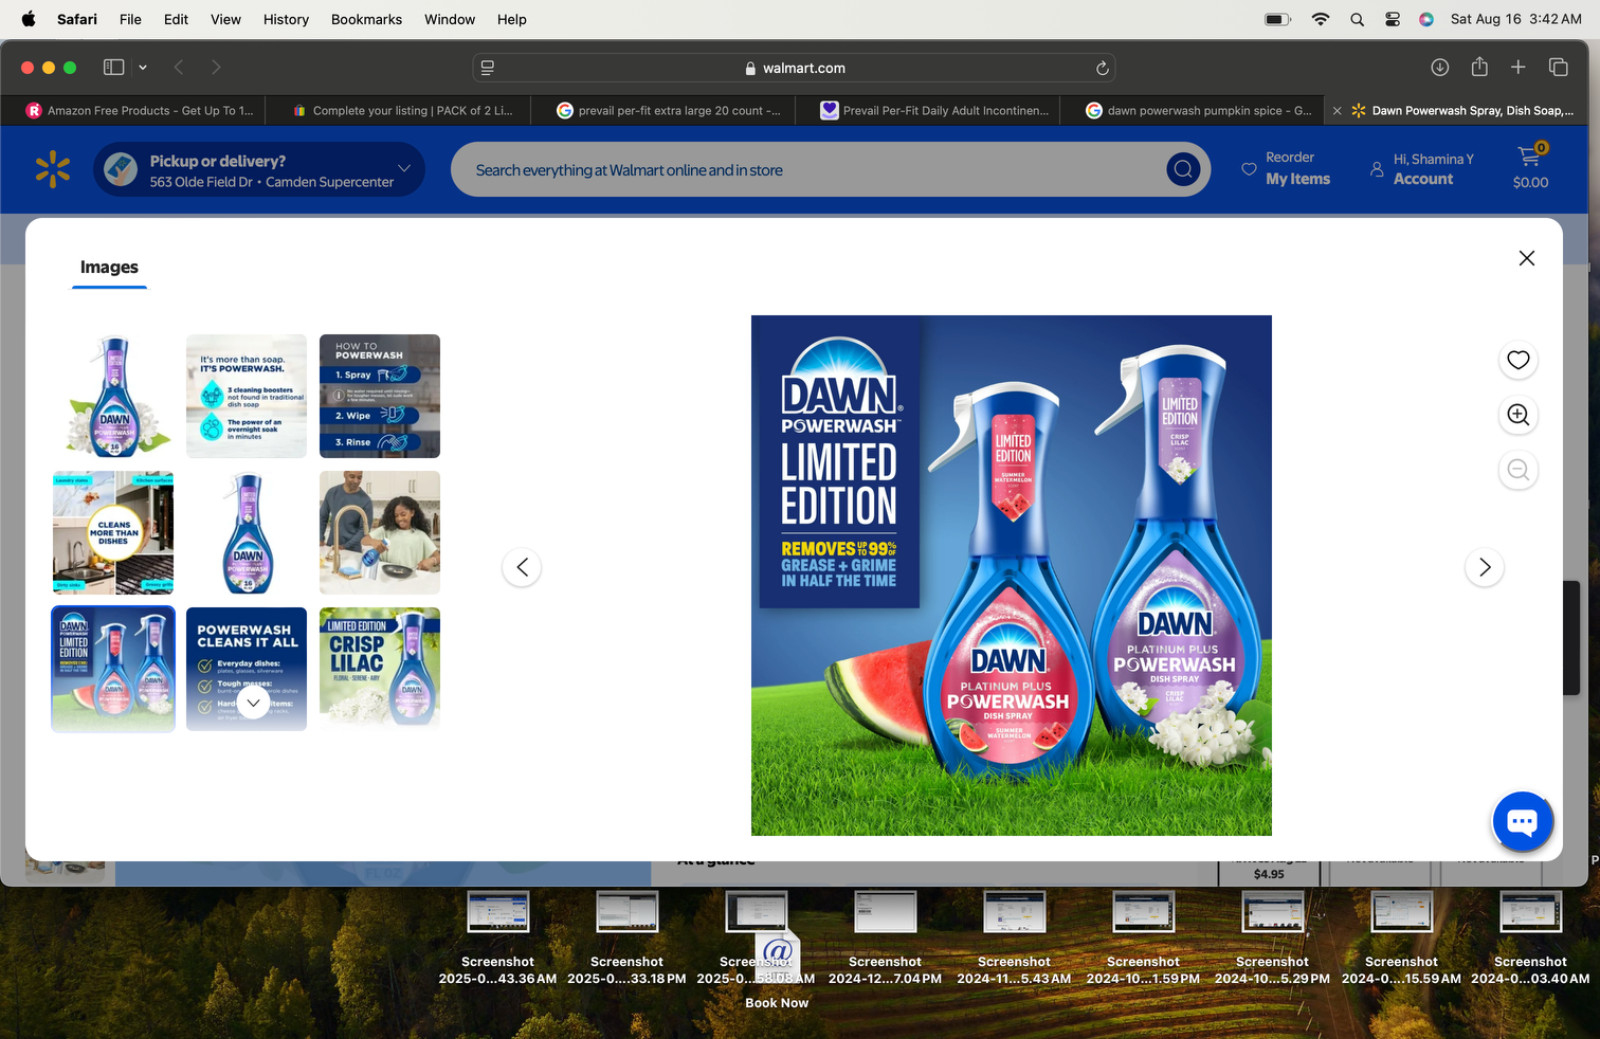
Task: Click the Apple menu logo
Action: 28,18
